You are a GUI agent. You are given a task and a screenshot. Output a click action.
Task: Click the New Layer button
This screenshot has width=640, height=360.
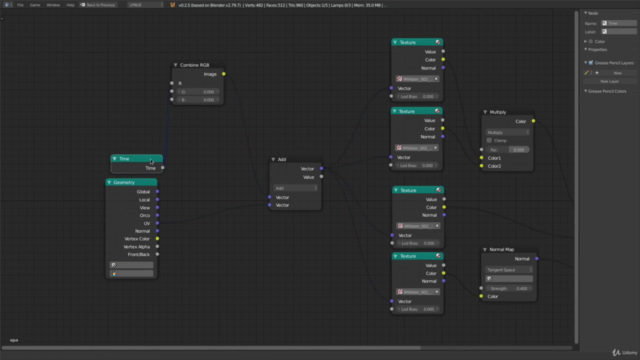tap(610, 81)
